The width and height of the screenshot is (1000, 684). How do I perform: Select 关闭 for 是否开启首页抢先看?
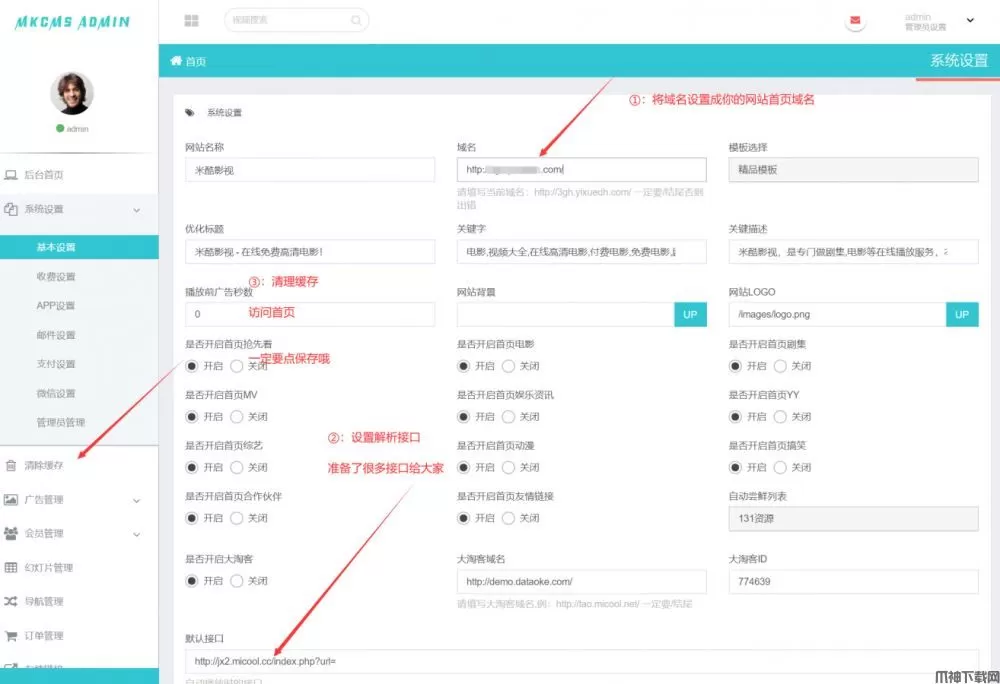(x=238, y=366)
